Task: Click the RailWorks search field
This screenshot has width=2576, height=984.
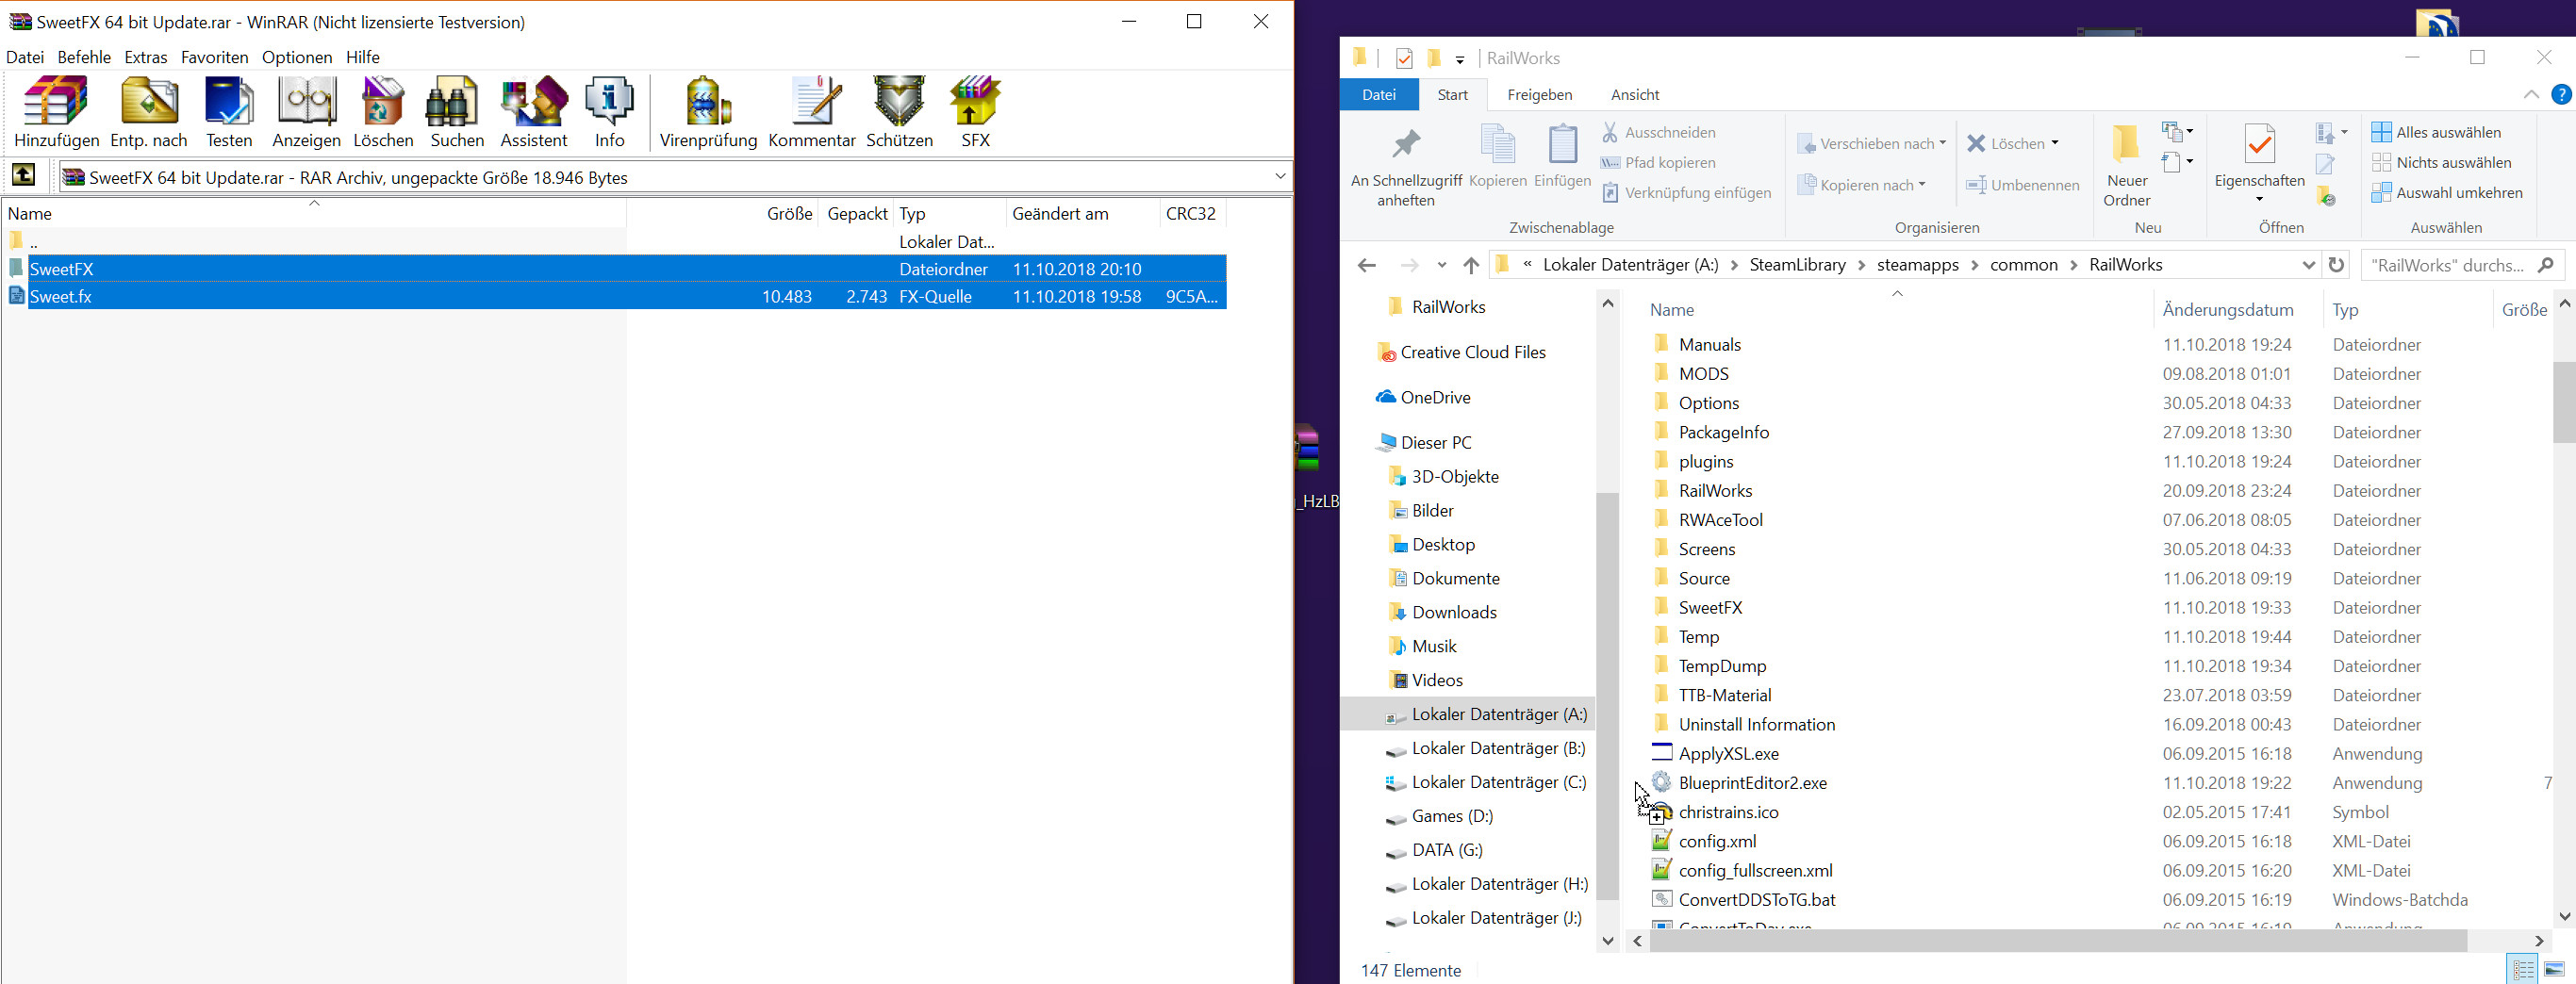Action: (2463, 265)
